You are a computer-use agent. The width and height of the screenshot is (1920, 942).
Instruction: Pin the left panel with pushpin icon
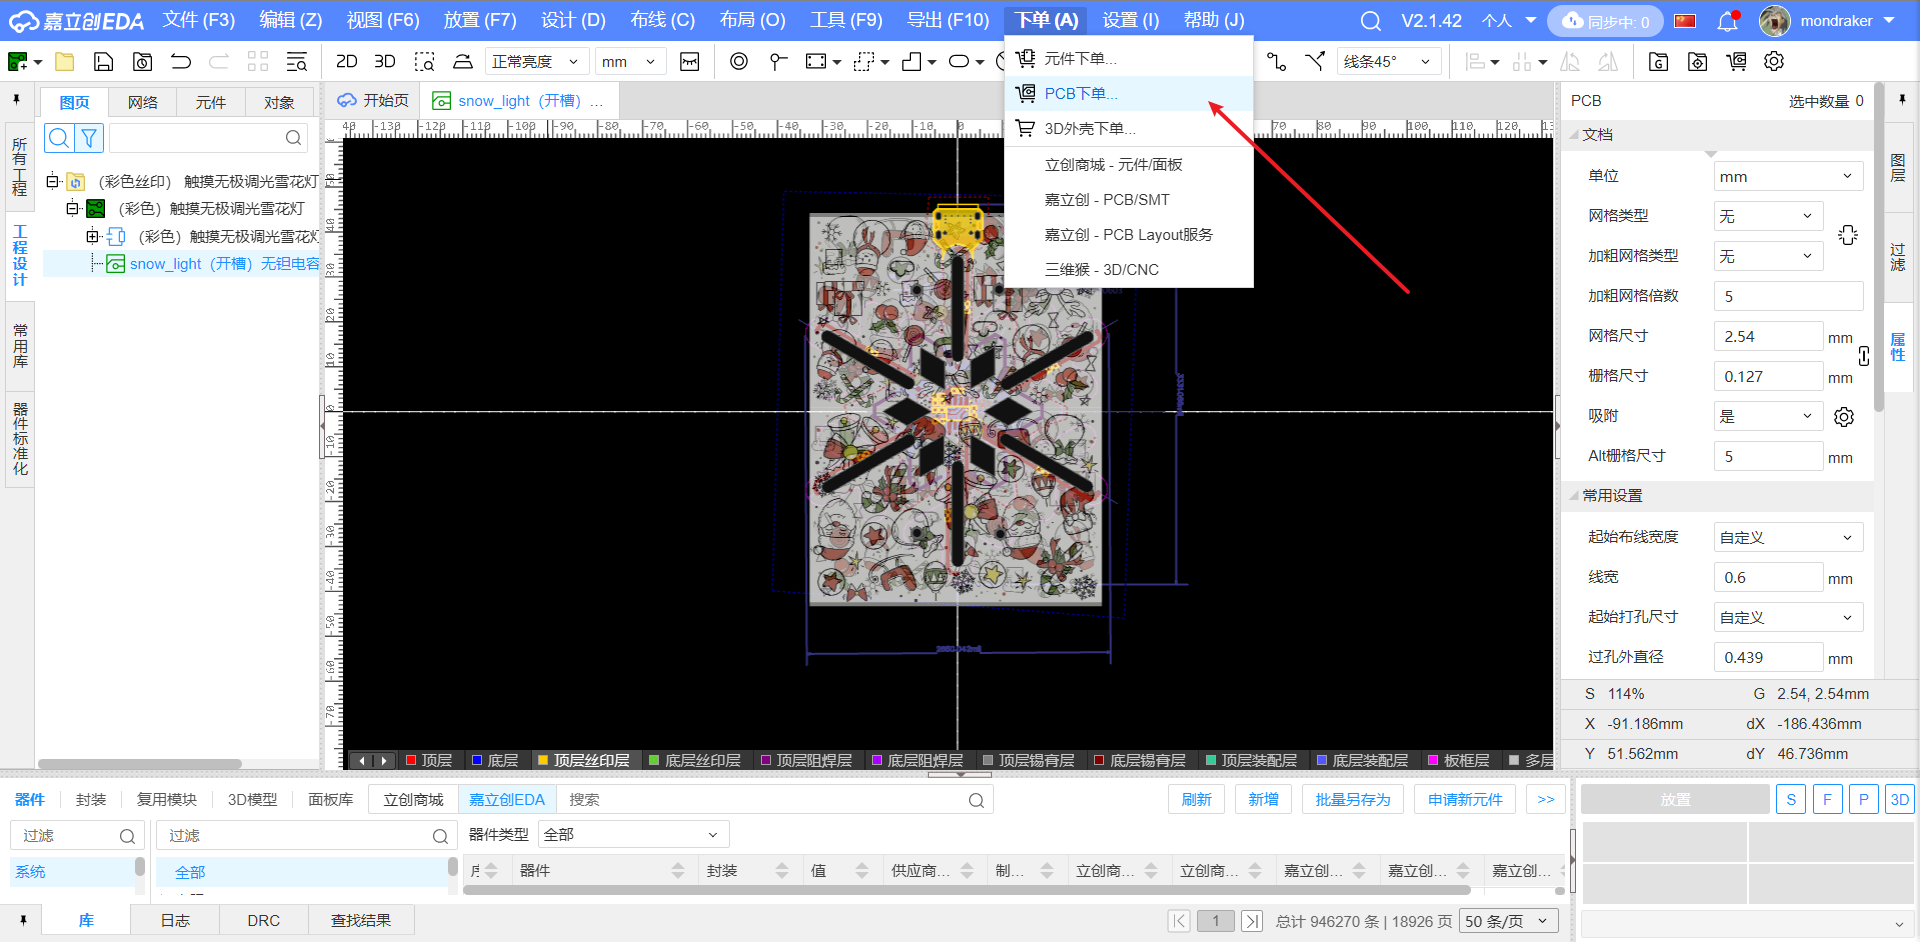(x=17, y=100)
